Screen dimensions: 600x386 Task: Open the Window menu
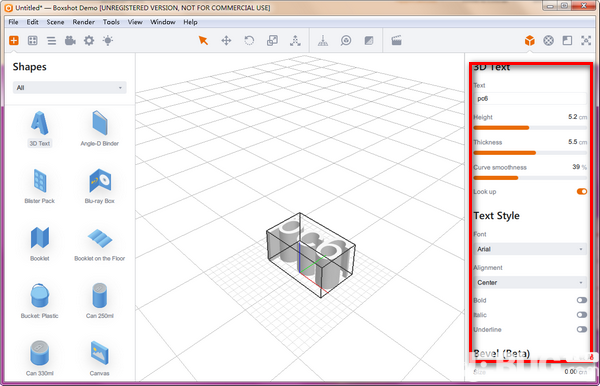[163, 22]
